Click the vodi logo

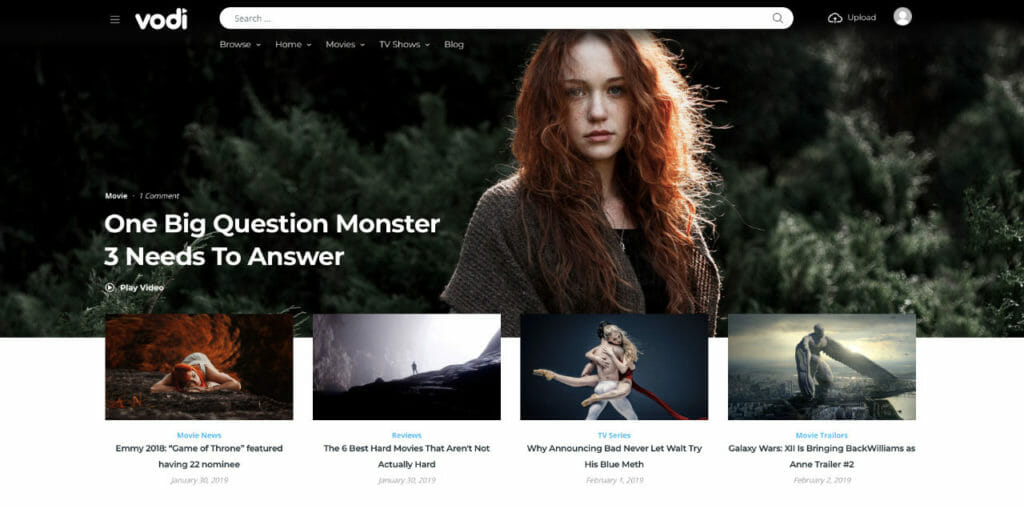(x=161, y=19)
